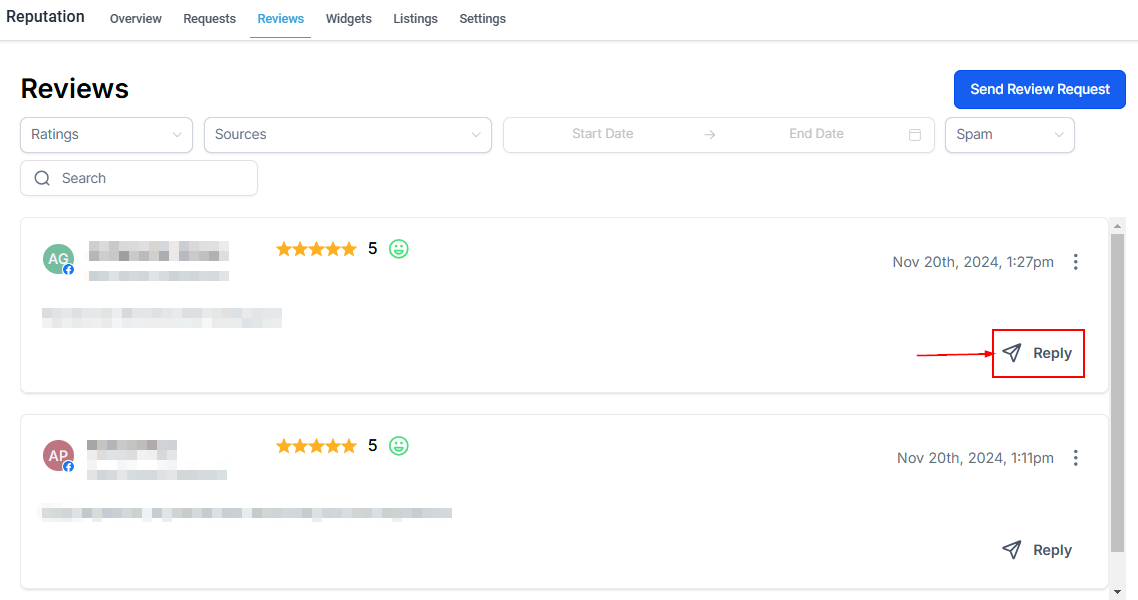
Task: Click the AG reviewer avatar
Action: [58, 259]
